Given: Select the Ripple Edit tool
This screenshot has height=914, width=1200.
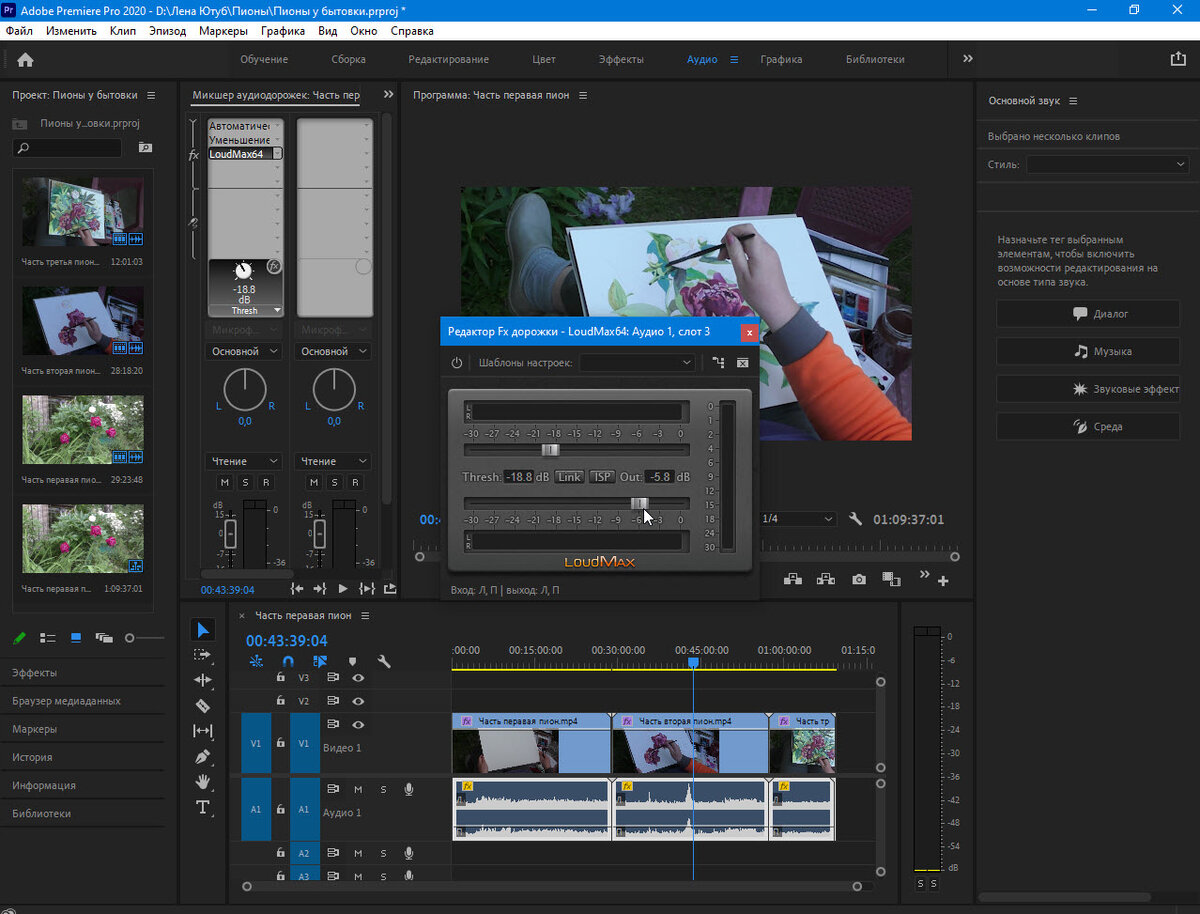Looking at the screenshot, I should (203, 680).
